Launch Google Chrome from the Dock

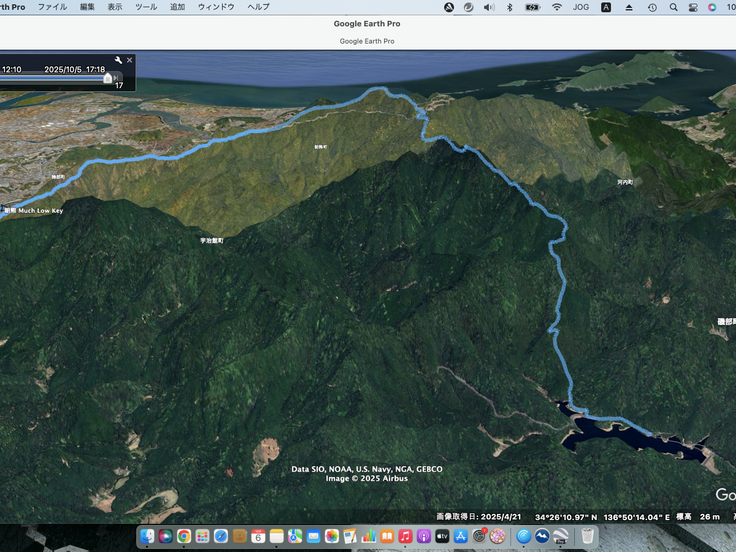coord(184,537)
